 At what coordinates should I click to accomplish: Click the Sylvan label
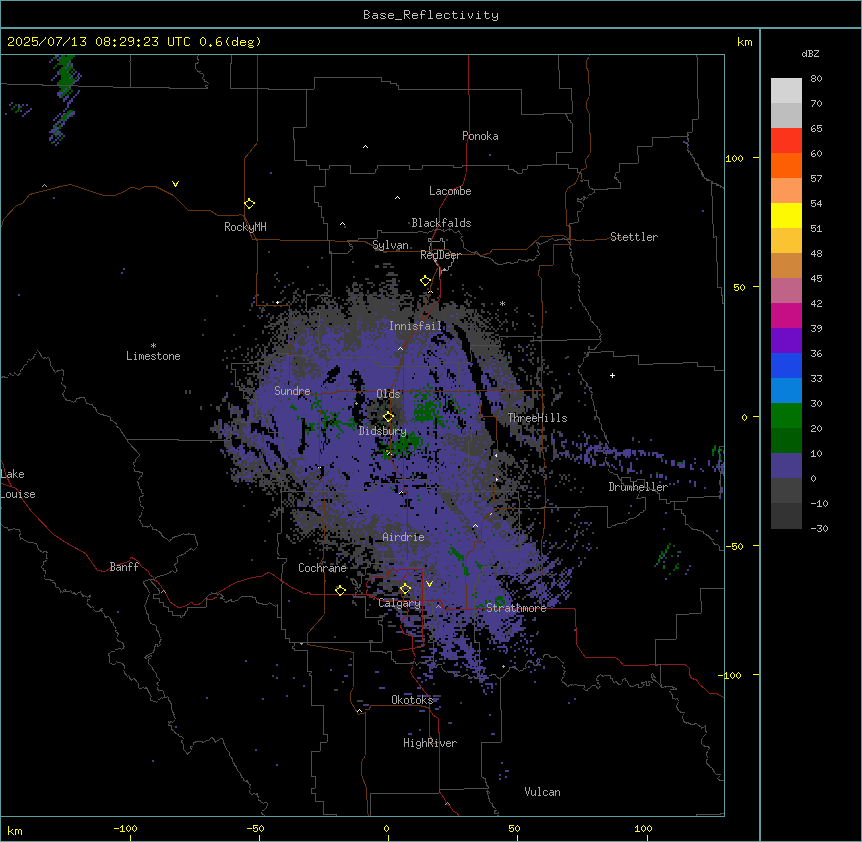(390, 245)
